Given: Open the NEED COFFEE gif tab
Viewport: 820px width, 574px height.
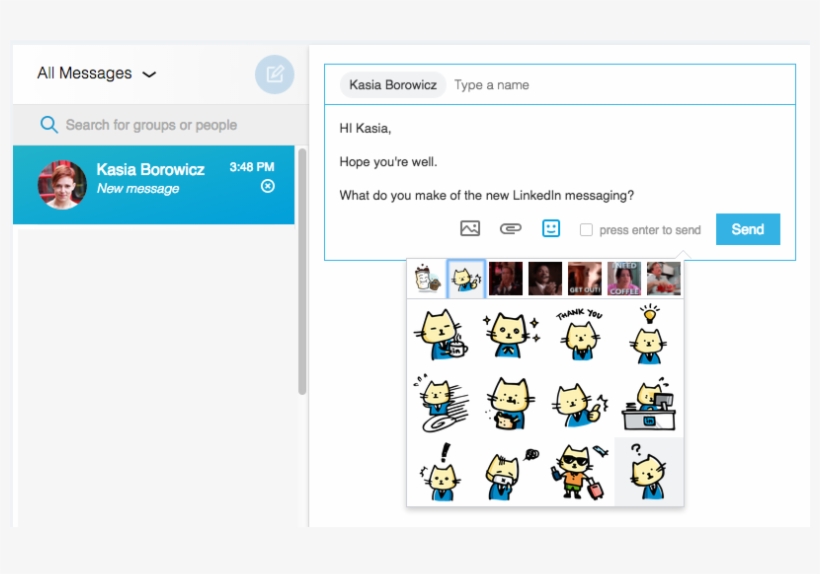Looking at the screenshot, I should pos(624,279).
